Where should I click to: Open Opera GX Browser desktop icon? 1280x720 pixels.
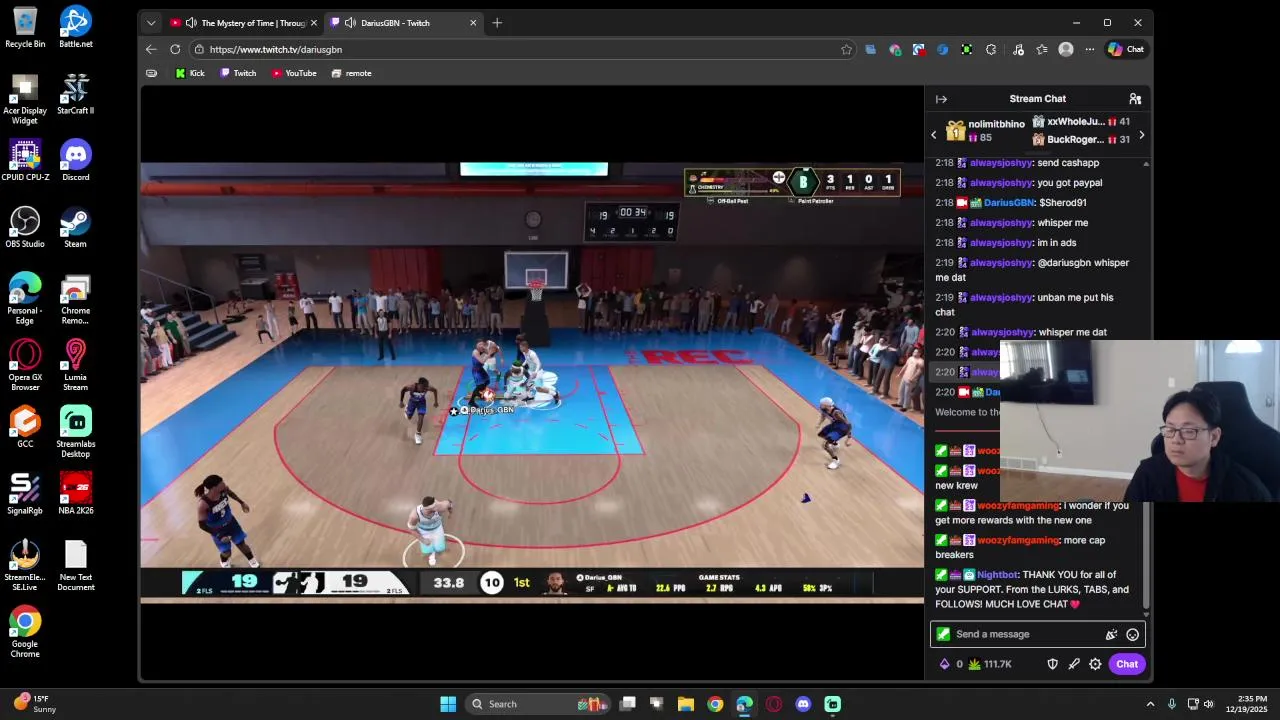pos(25,365)
